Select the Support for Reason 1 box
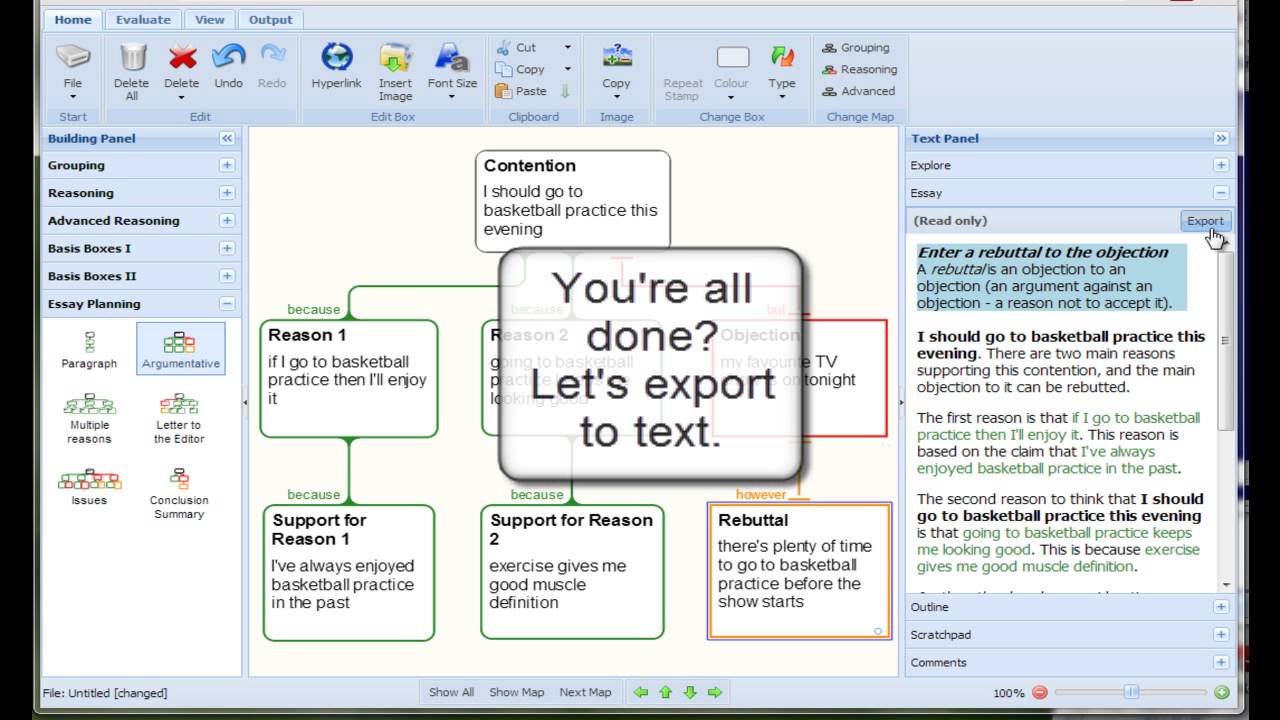This screenshot has height=720, width=1280. pyautogui.click(x=349, y=572)
